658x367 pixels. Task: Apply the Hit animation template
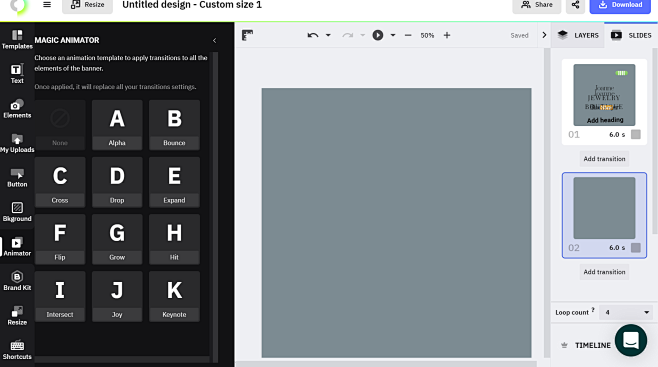click(x=174, y=239)
